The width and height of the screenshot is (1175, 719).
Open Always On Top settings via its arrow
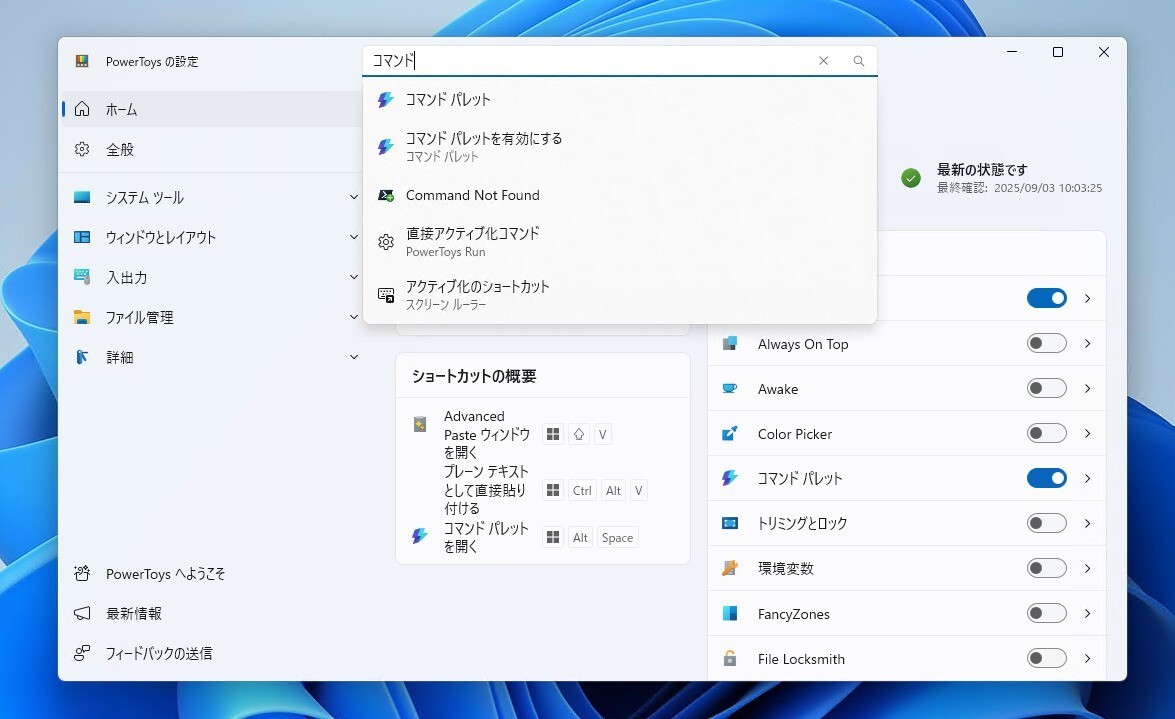[x=1087, y=343]
